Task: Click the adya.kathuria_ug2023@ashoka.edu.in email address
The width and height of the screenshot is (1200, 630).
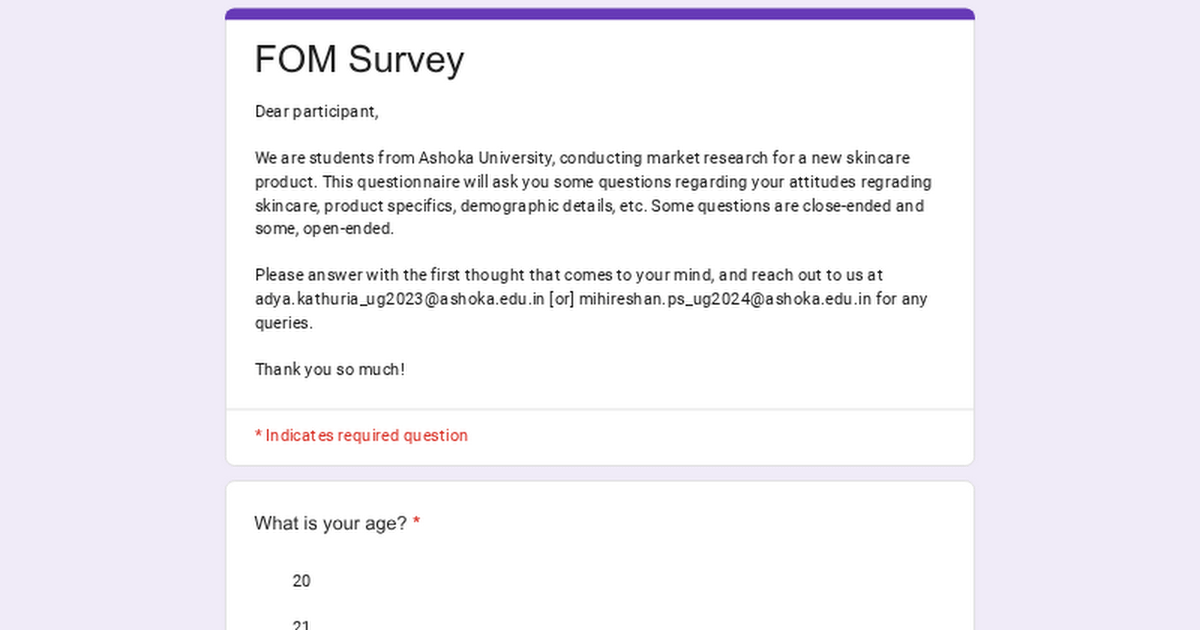Action: [399, 299]
